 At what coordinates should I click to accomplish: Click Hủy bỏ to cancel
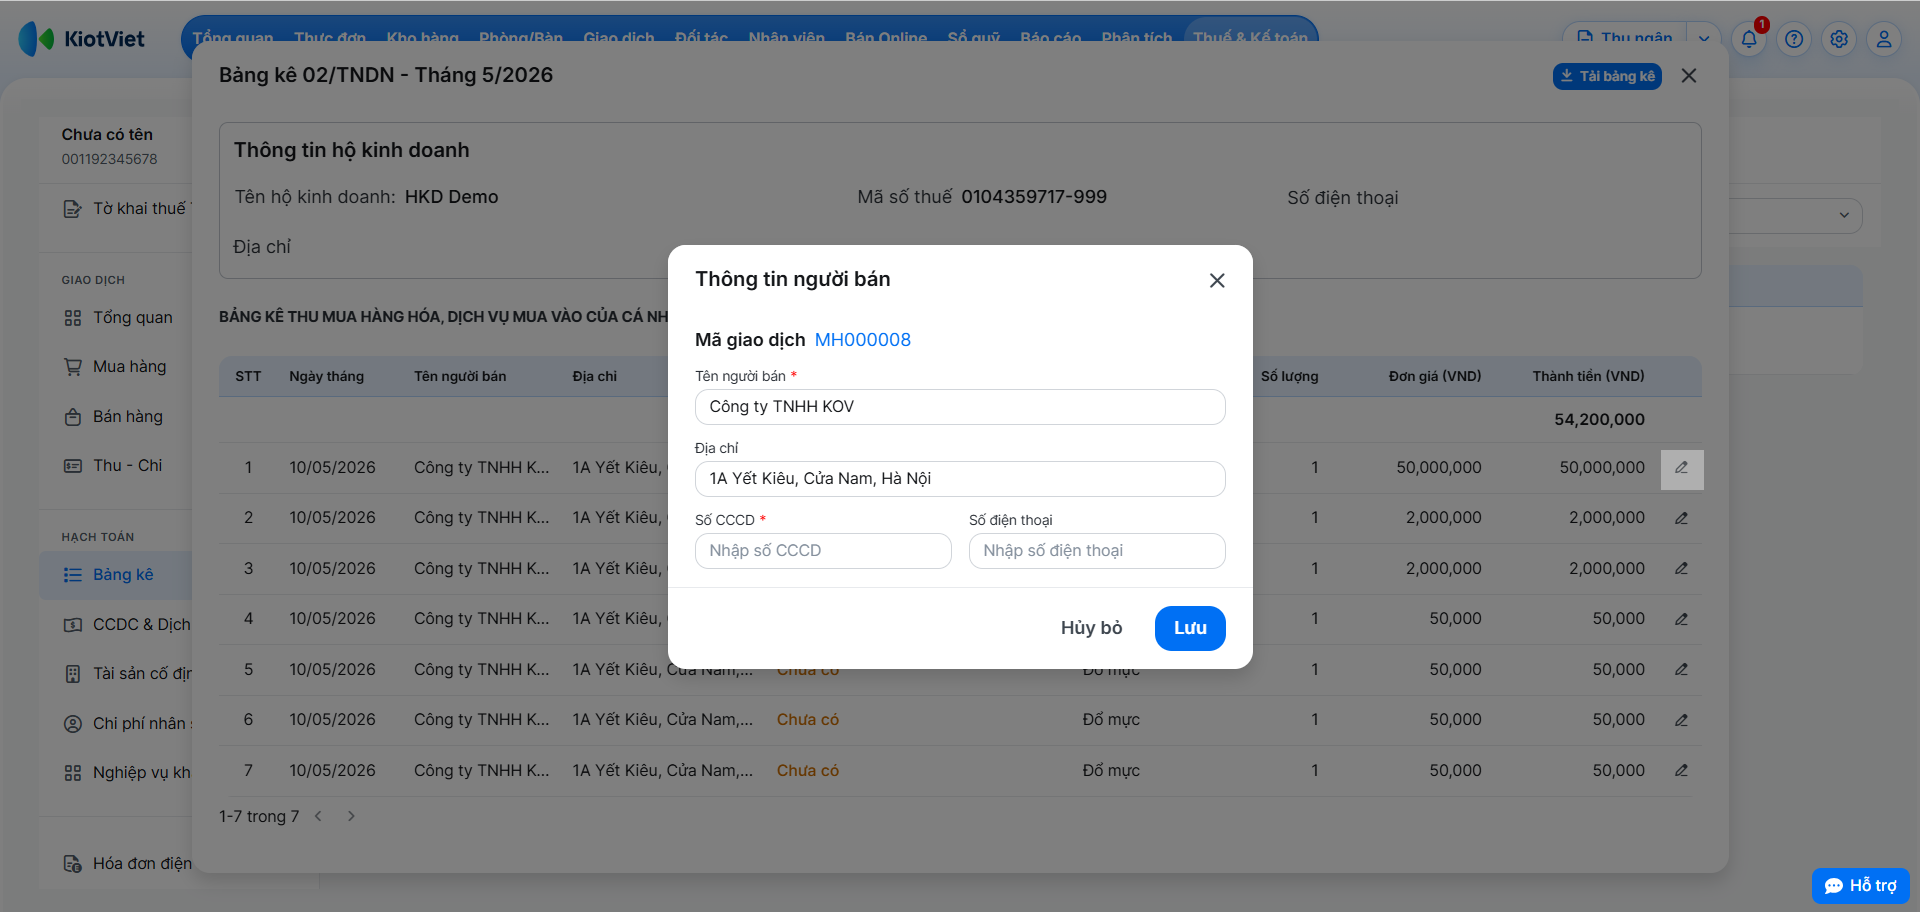(1091, 628)
